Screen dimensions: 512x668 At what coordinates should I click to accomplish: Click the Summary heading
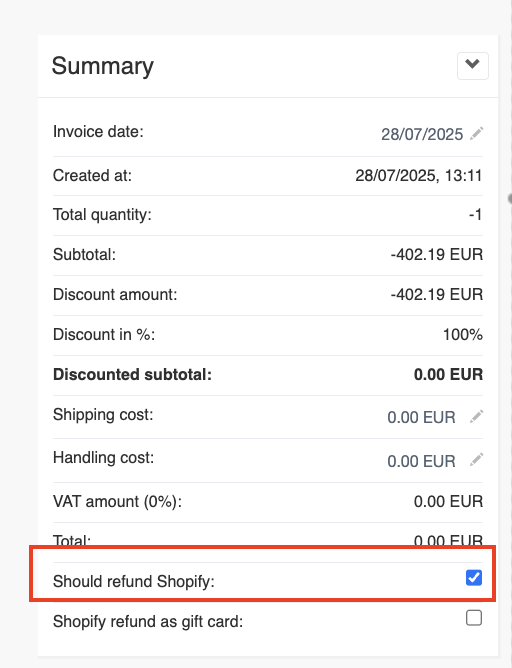pyautogui.click(x=103, y=66)
